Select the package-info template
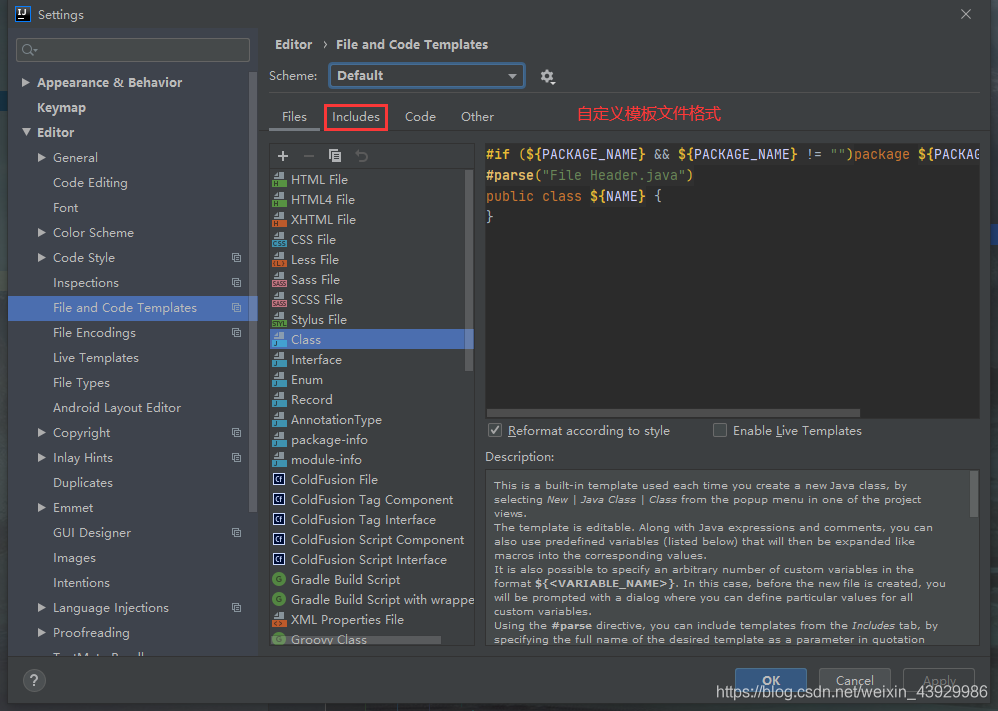This screenshot has width=998, height=711. point(329,440)
